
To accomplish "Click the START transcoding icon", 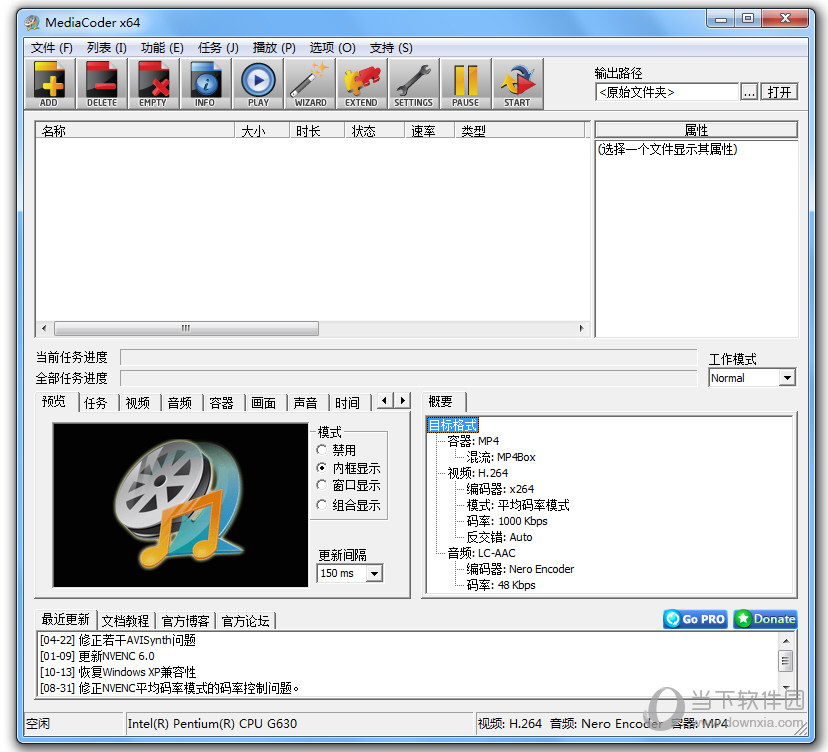I will pos(517,84).
